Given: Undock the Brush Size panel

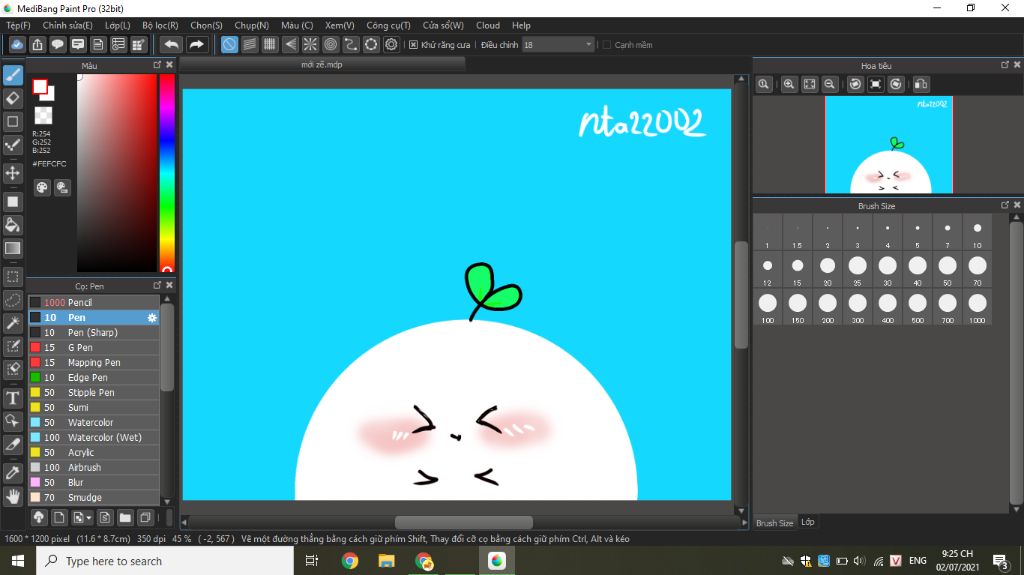Looking at the screenshot, I should click(x=1004, y=205).
